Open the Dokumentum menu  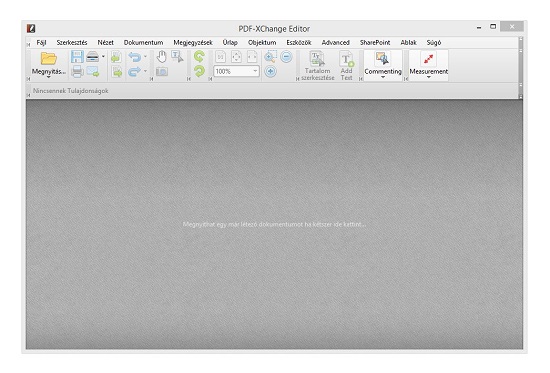(x=143, y=42)
